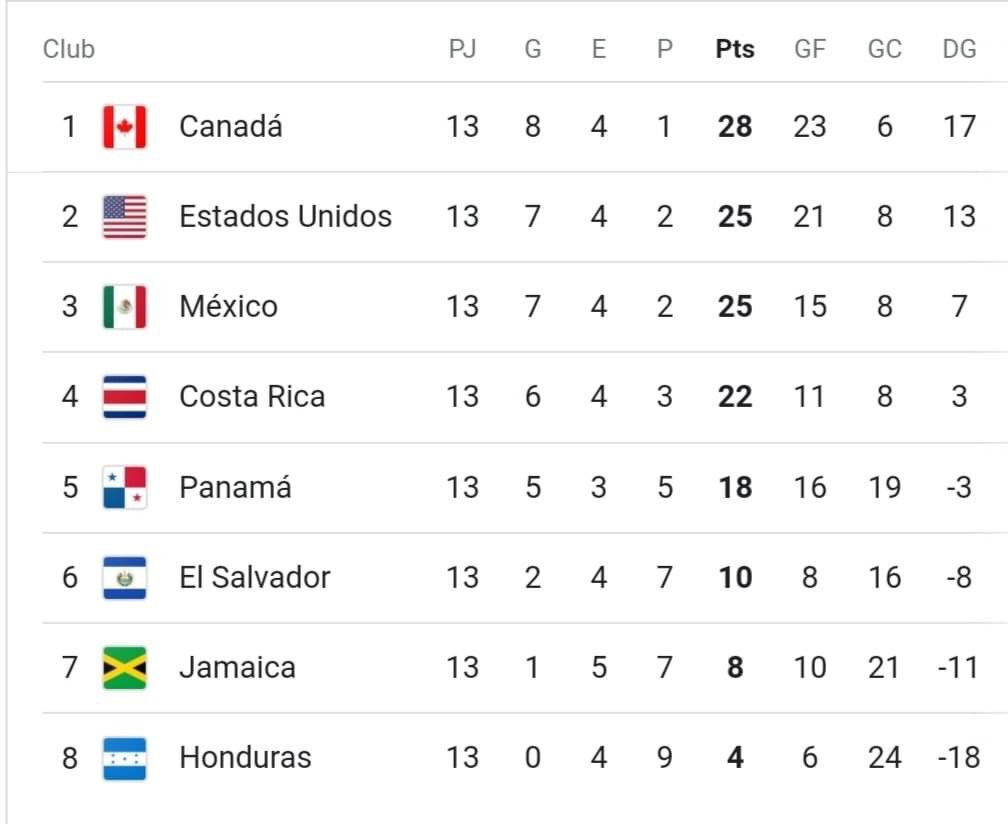Image resolution: width=1008 pixels, height=824 pixels.
Task: Click Canadá's 28 points value
Action: (735, 127)
